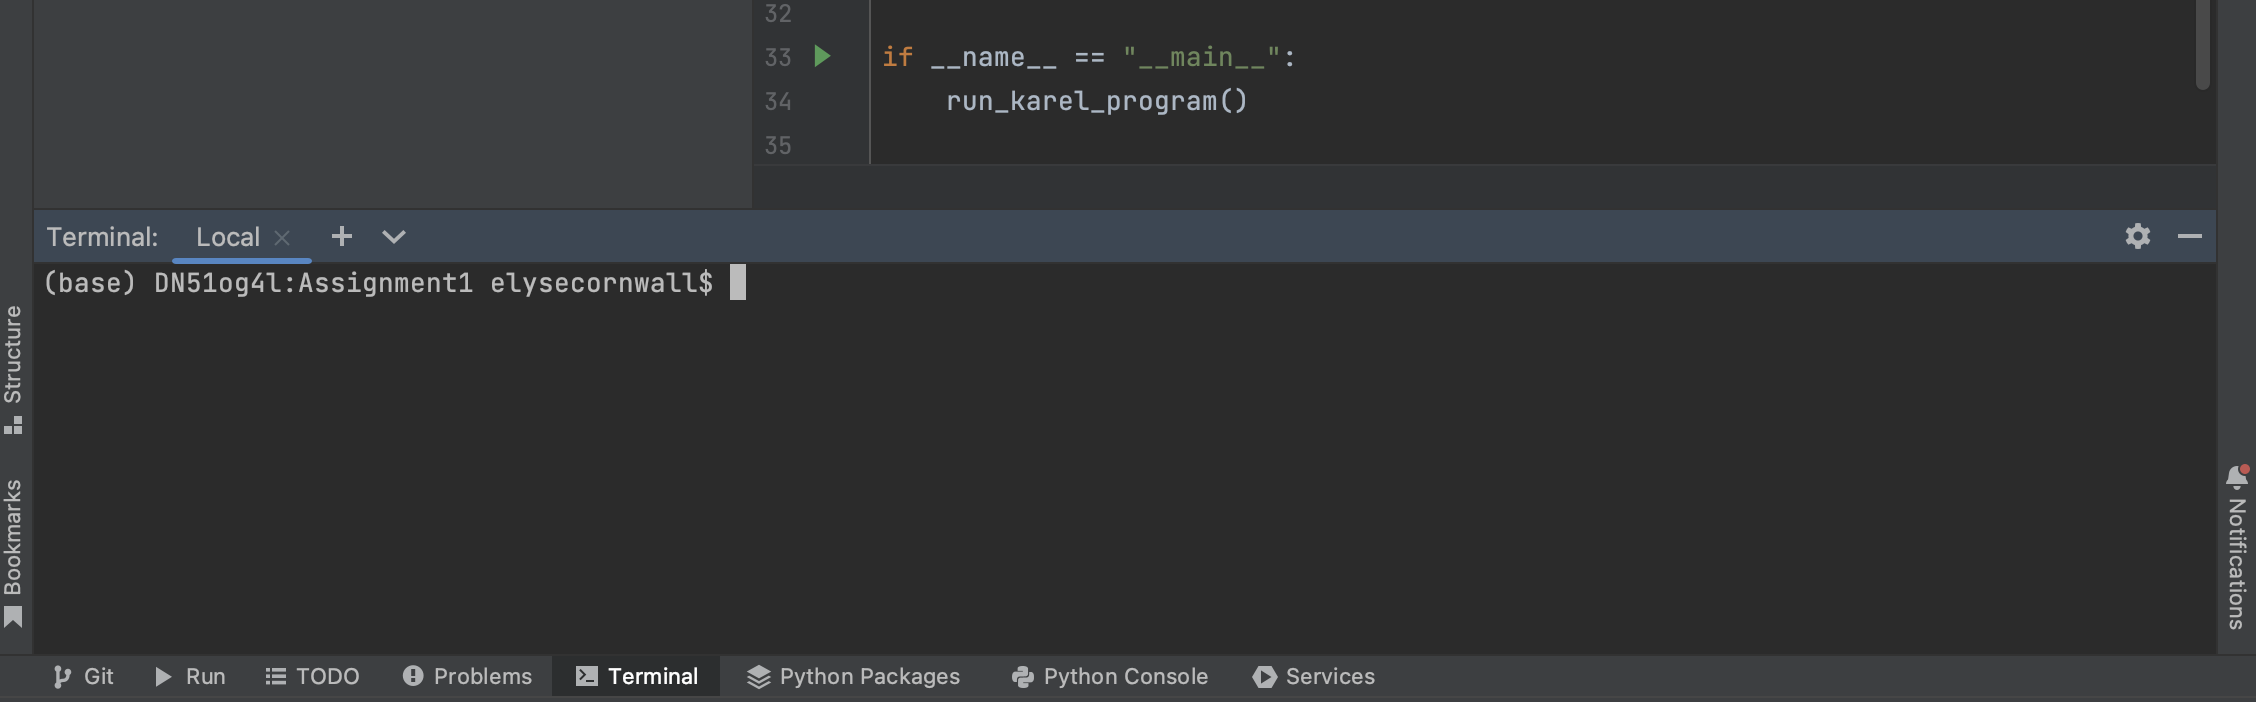Open the Structure side panel
2256x702 pixels.
pyautogui.click(x=13, y=370)
